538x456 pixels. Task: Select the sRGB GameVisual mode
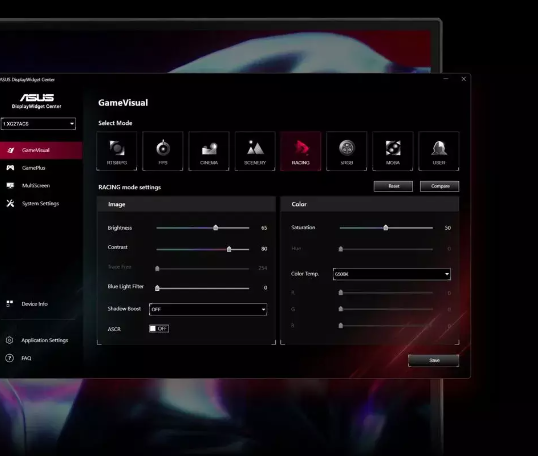pyautogui.click(x=347, y=151)
